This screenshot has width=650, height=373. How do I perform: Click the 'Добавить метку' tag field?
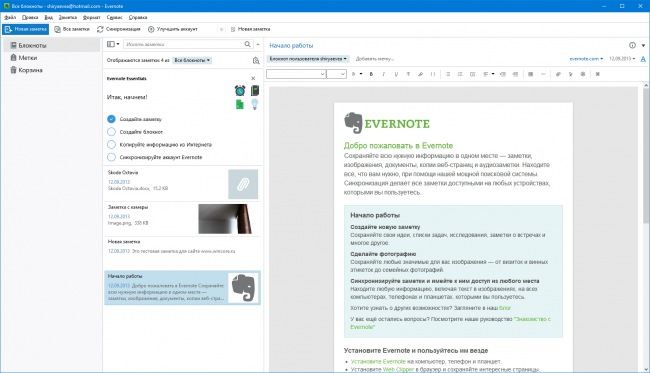[374, 59]
